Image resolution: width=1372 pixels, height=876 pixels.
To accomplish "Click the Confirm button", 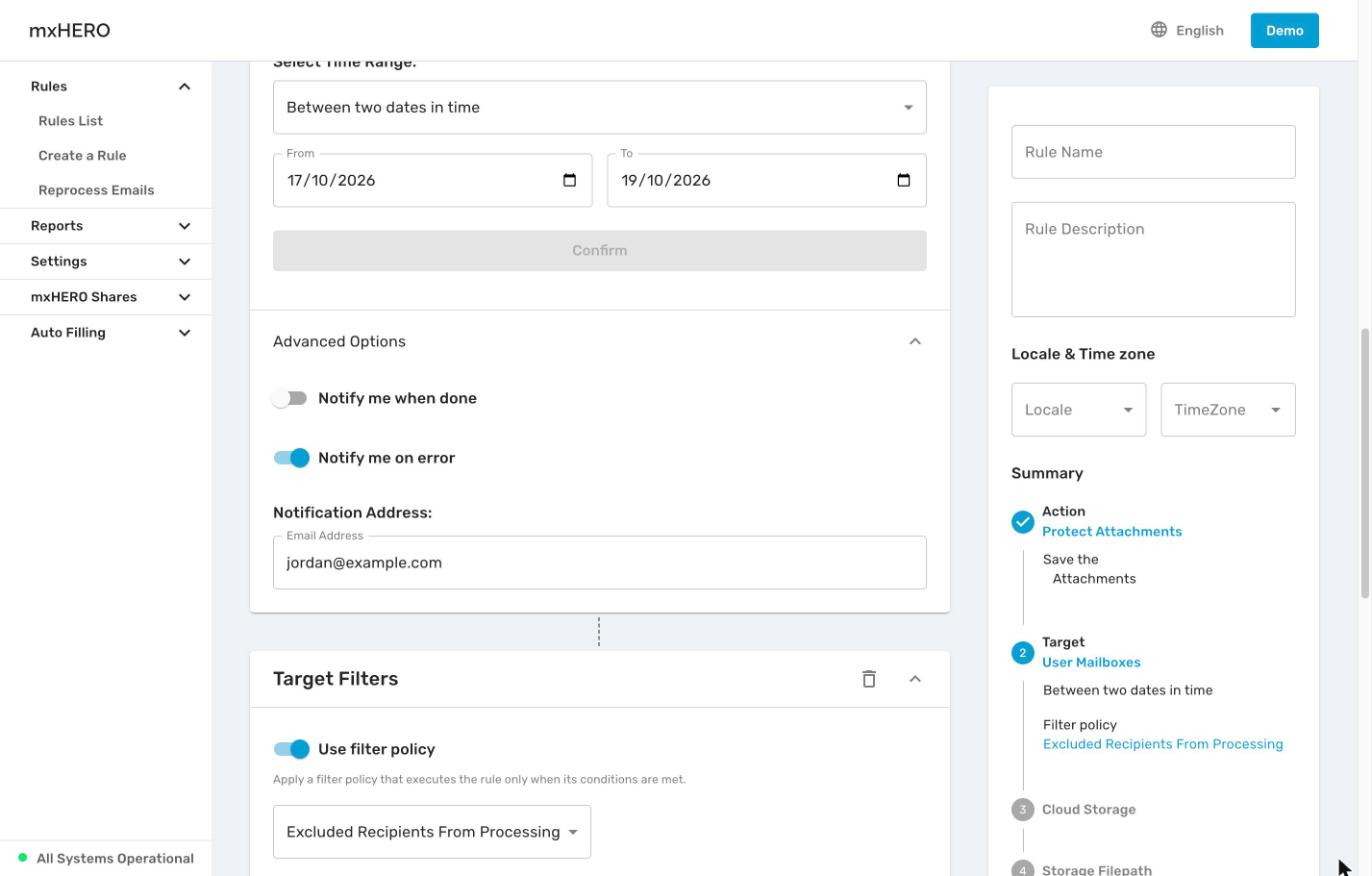I will pyautogui.click(x=600, y=251).
